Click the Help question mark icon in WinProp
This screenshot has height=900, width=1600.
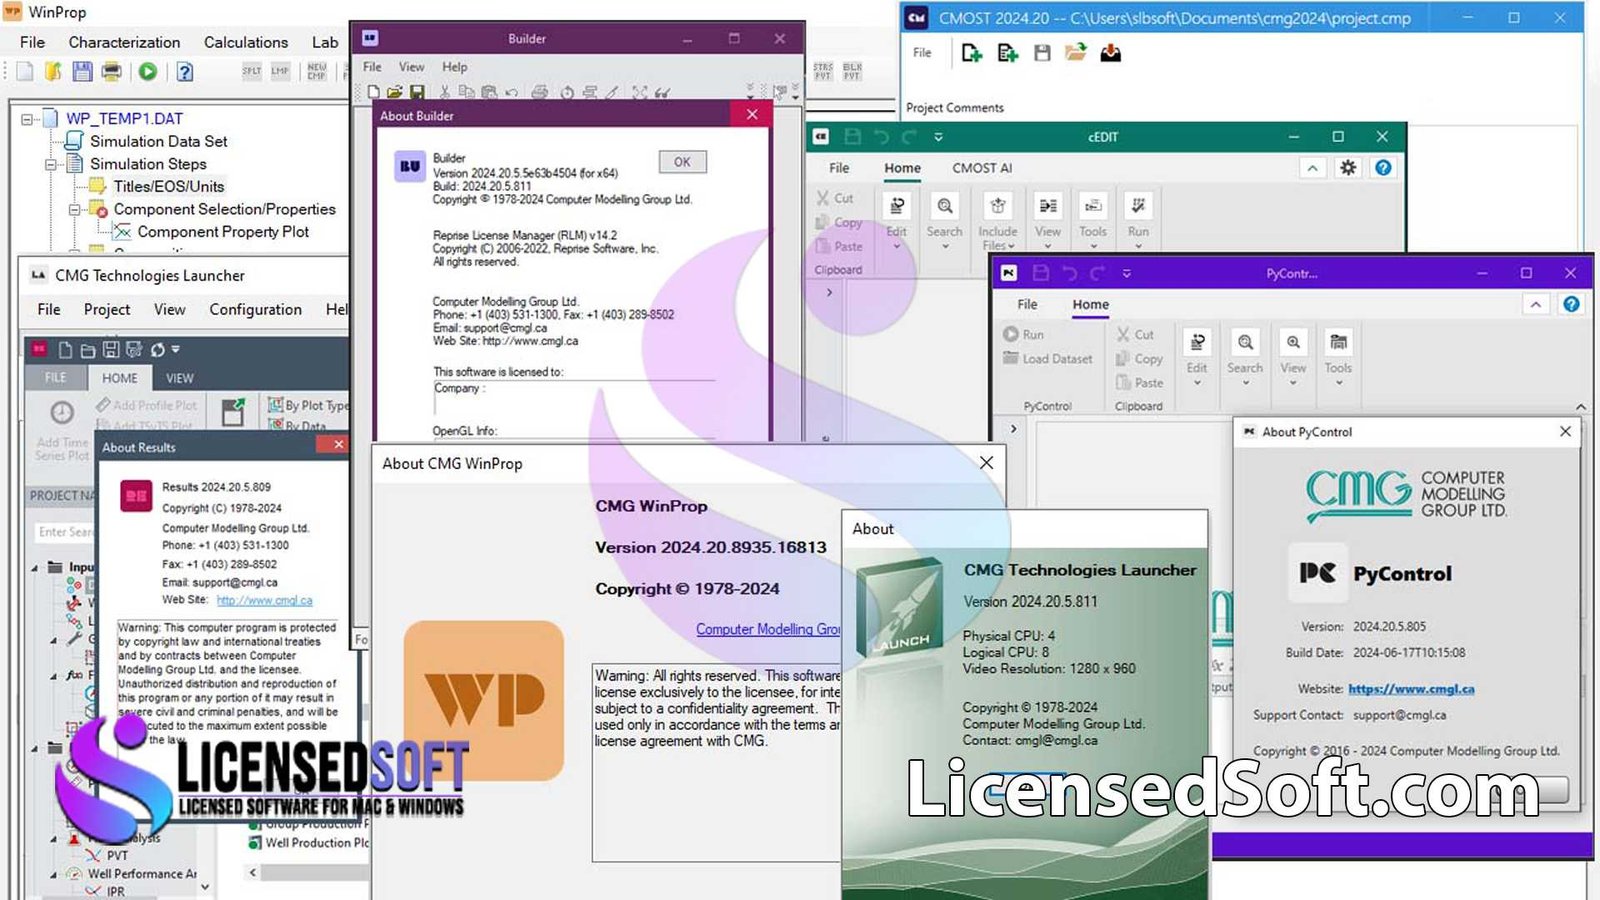(x=185, y=72)
